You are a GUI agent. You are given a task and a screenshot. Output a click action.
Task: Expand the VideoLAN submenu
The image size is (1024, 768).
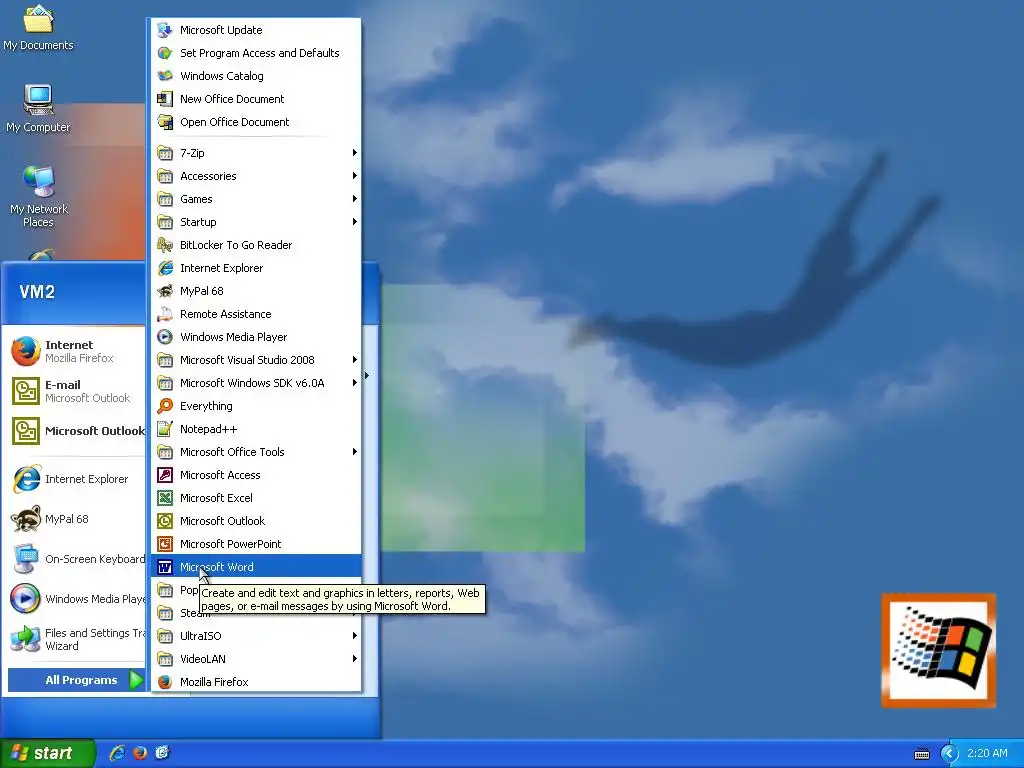256,659
